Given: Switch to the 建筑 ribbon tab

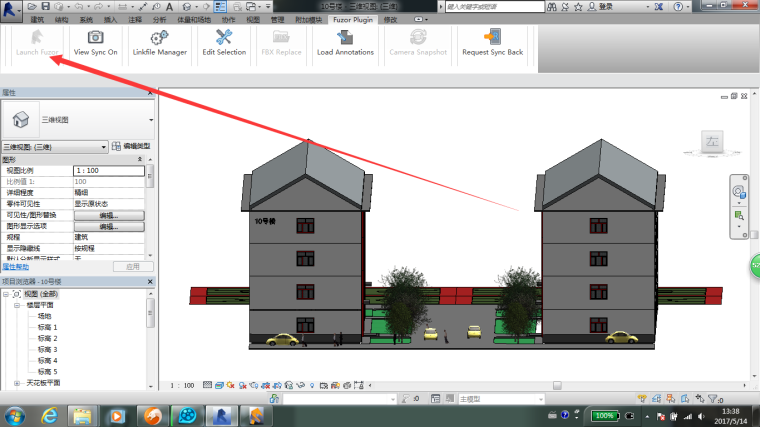Looking at the screenshot, I should 38,19.
